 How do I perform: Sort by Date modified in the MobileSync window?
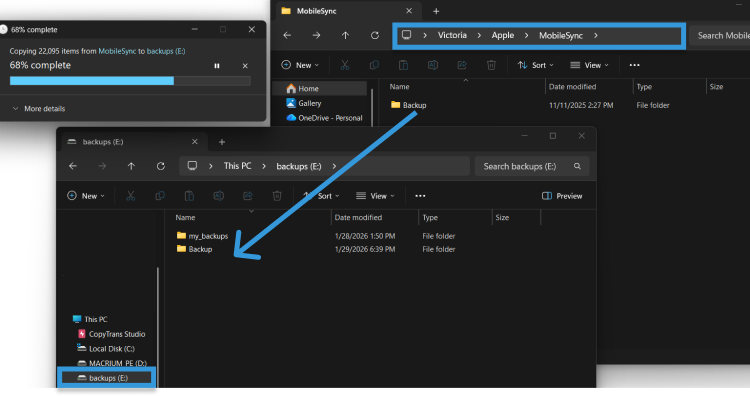[x=573, y=87]
